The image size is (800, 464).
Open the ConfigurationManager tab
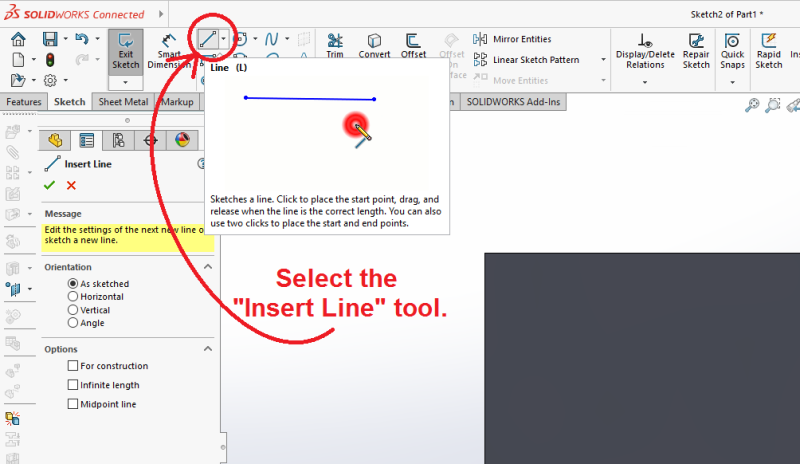(x=118, y=140)
